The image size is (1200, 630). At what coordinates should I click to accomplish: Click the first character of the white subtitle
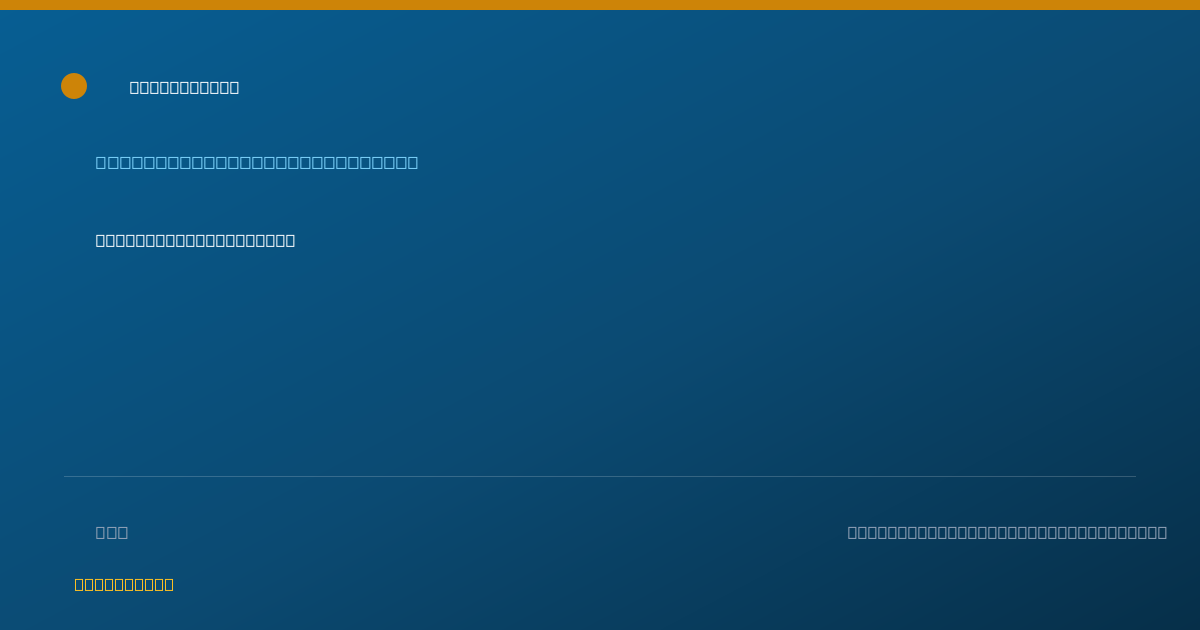(x=101, y=240)
